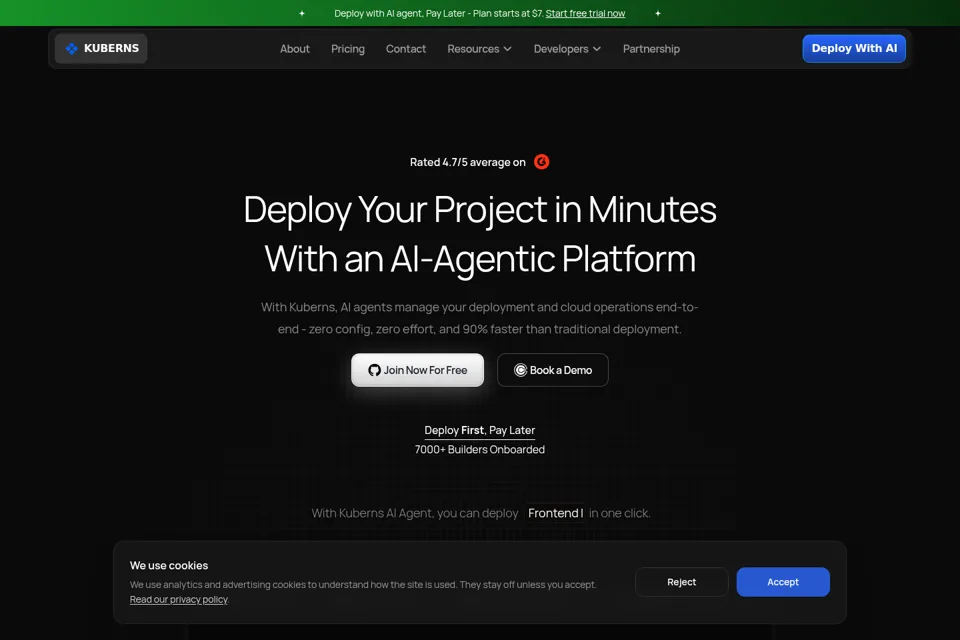Click the Deploy First, Pay Later text
Viewport: 960px width, 640px height.
[x=479, y=430]
